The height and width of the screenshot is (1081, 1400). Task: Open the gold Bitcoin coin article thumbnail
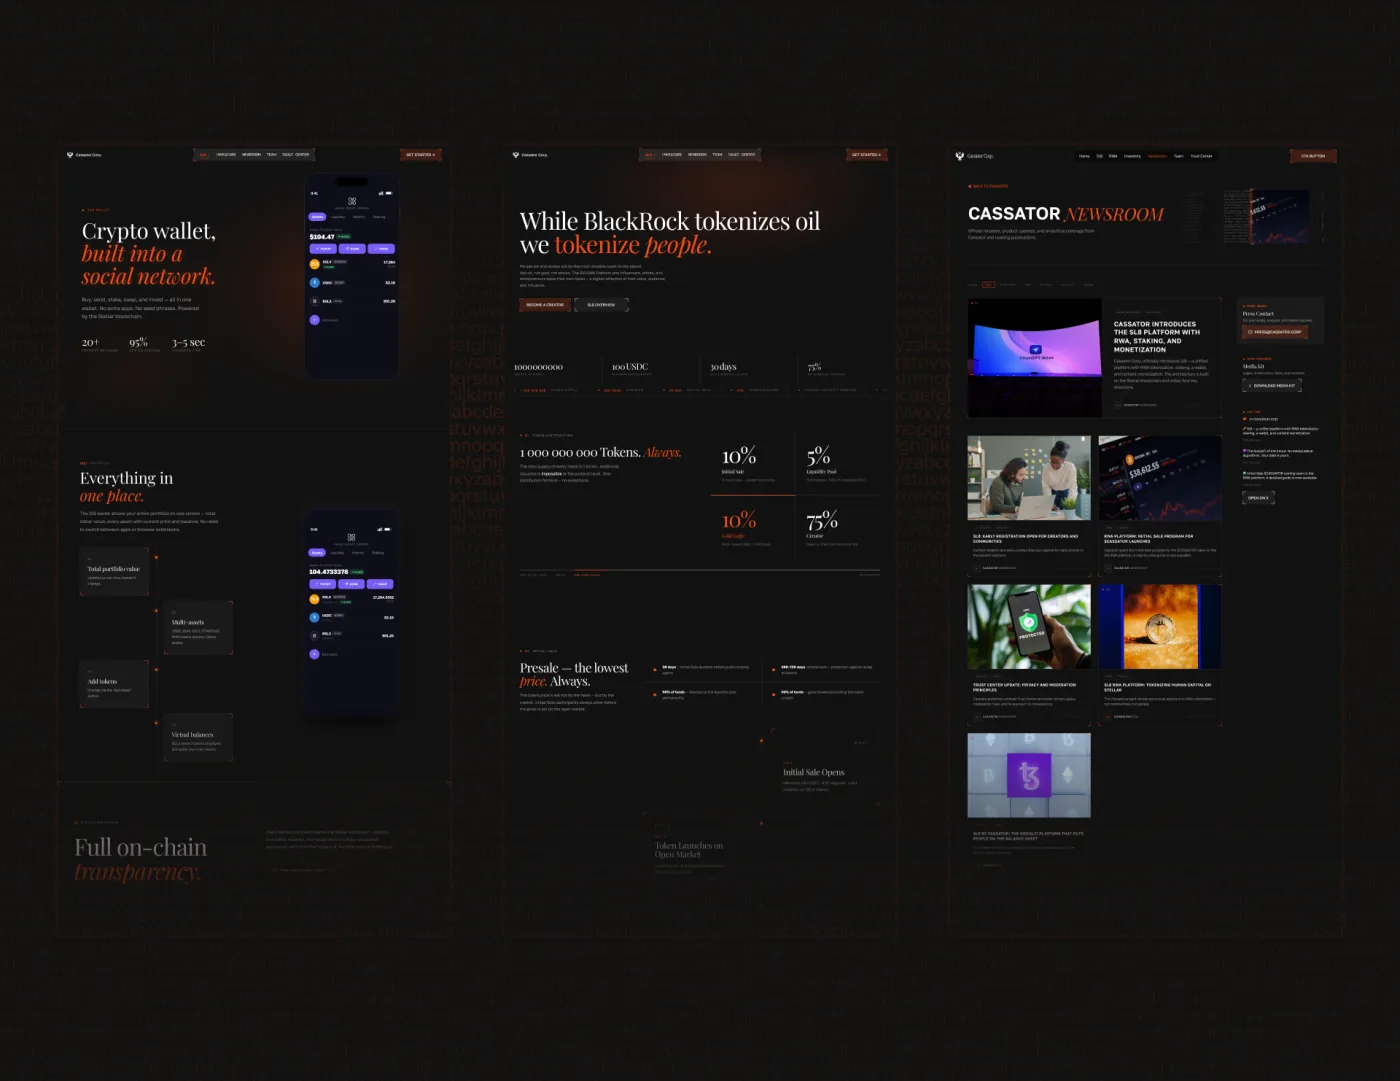click(x=1160, y=627)
